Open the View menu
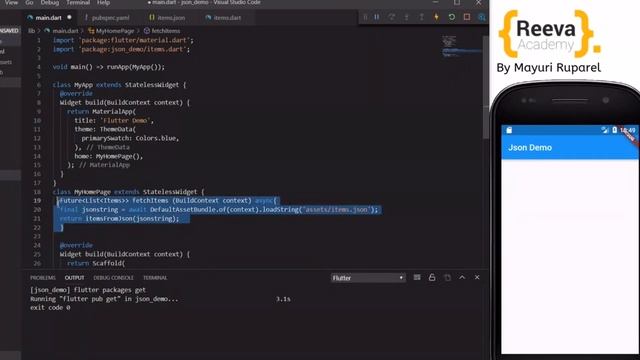 [11, 3]
